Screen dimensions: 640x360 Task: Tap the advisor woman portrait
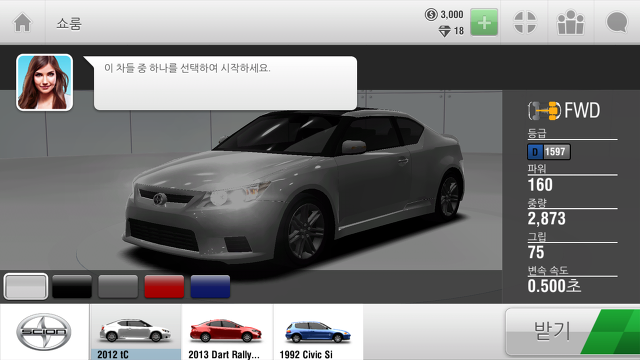(x=44, y=82)
